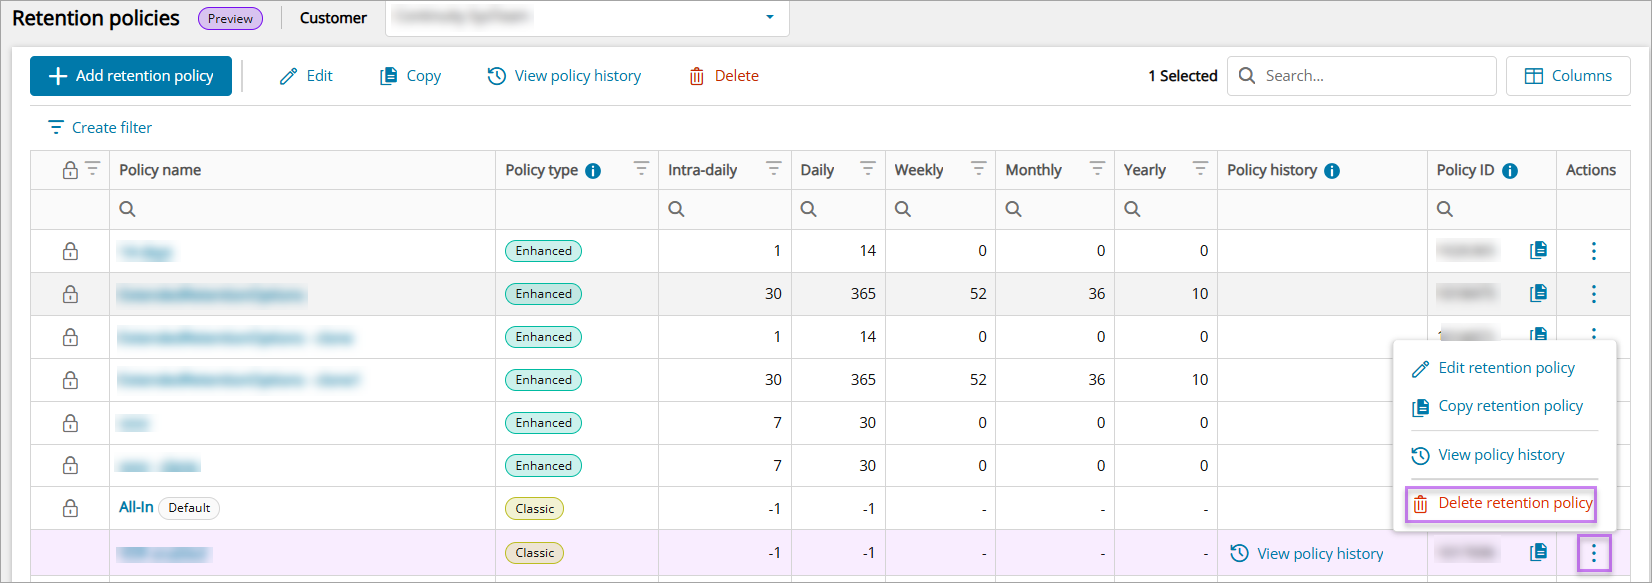Image resolution: width=1652 pixels, height=583 pixels.
Task: Expand the Customer dropdown
Action: (769, 18)
